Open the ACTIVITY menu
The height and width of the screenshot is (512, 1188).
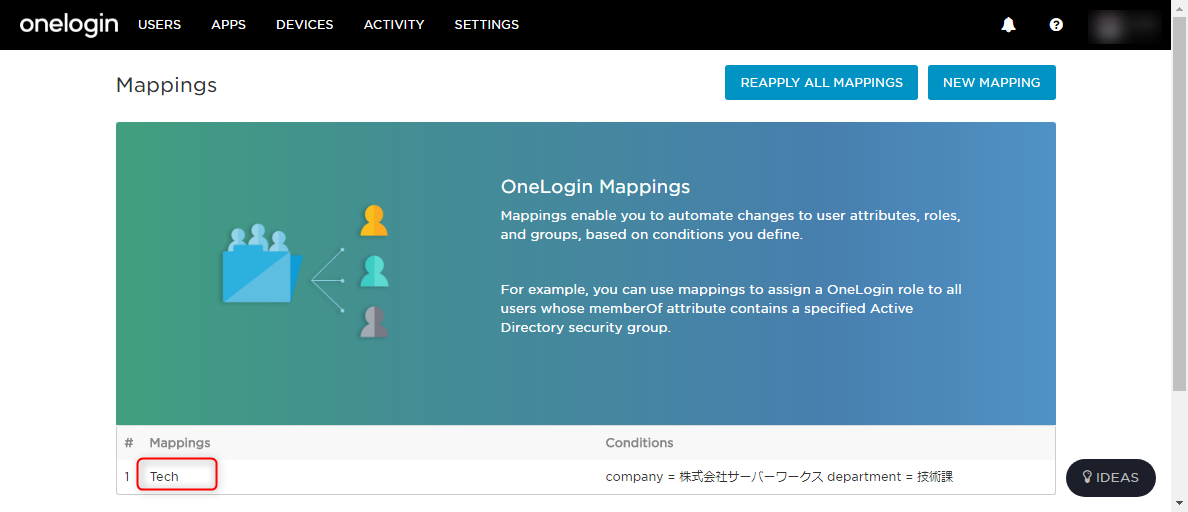[x=394, y=24]
